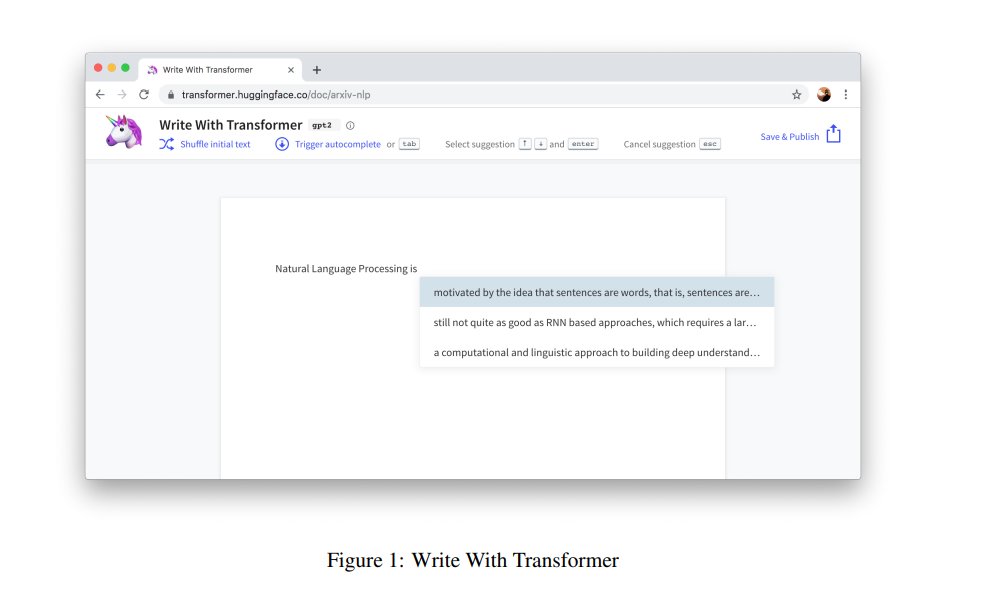Reload the page with the refresh icon

144,94
